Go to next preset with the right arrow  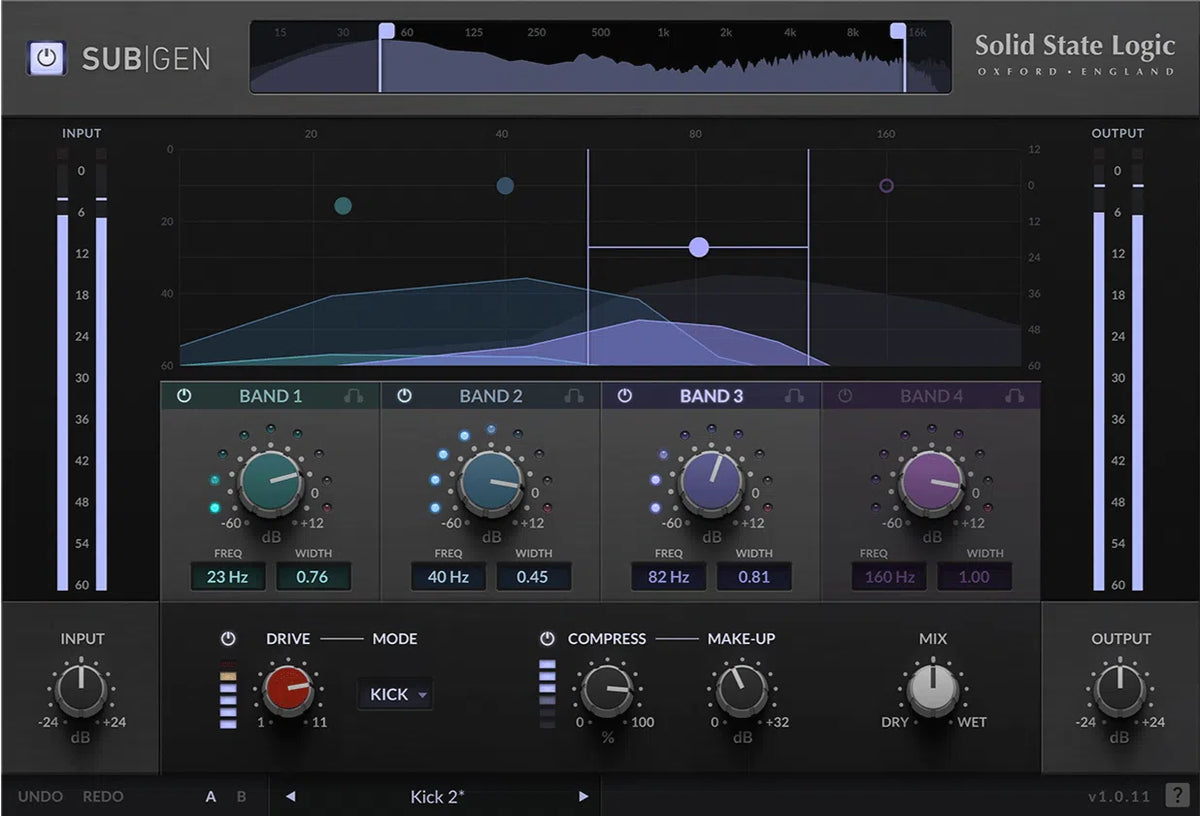click(585, 796)
